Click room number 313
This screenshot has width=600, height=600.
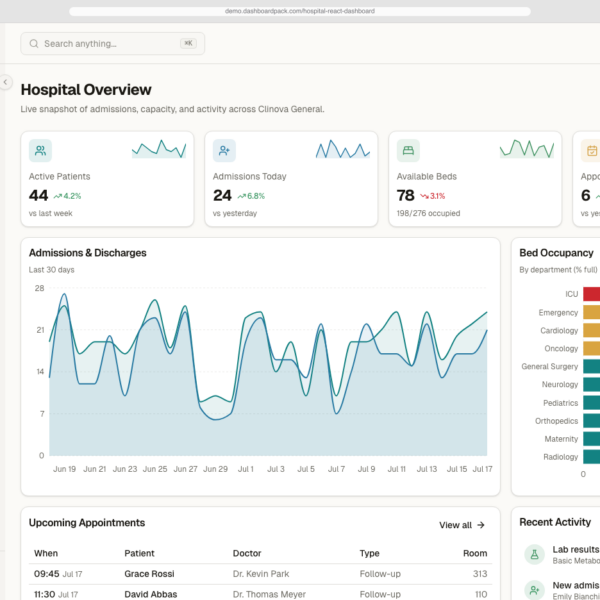click(x=480, y=574)
